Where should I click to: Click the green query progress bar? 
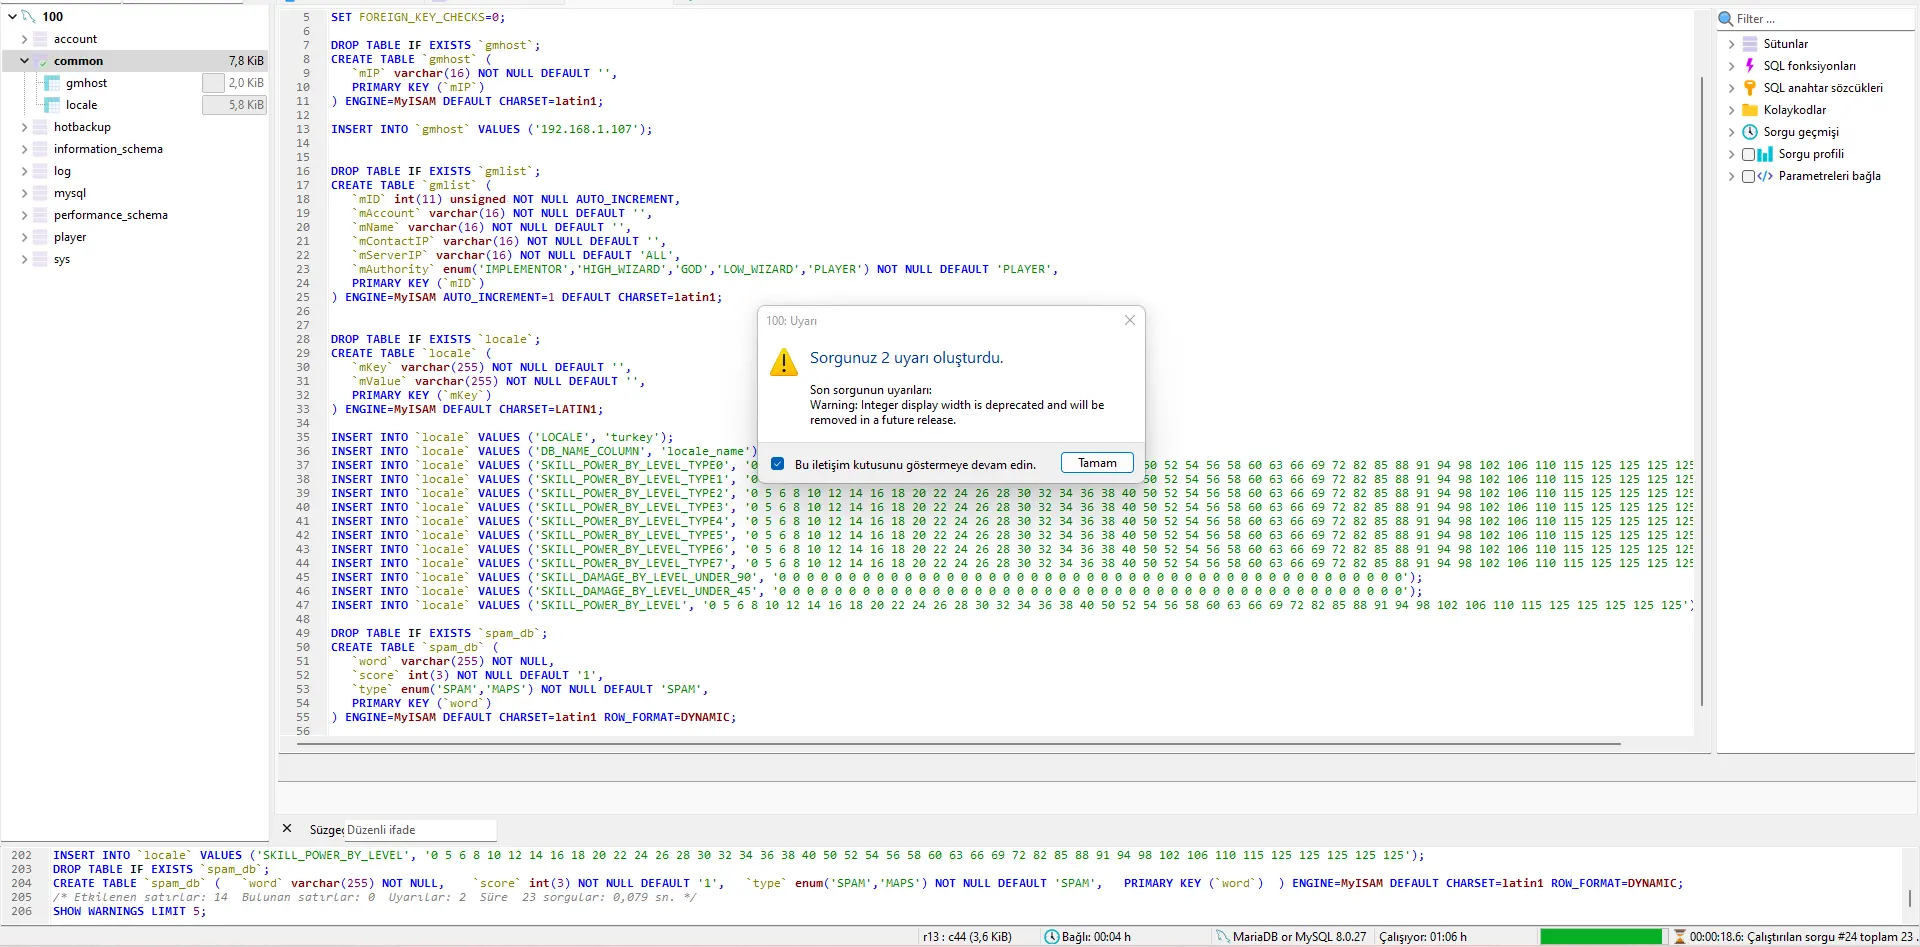click(x=1601, y=937)
